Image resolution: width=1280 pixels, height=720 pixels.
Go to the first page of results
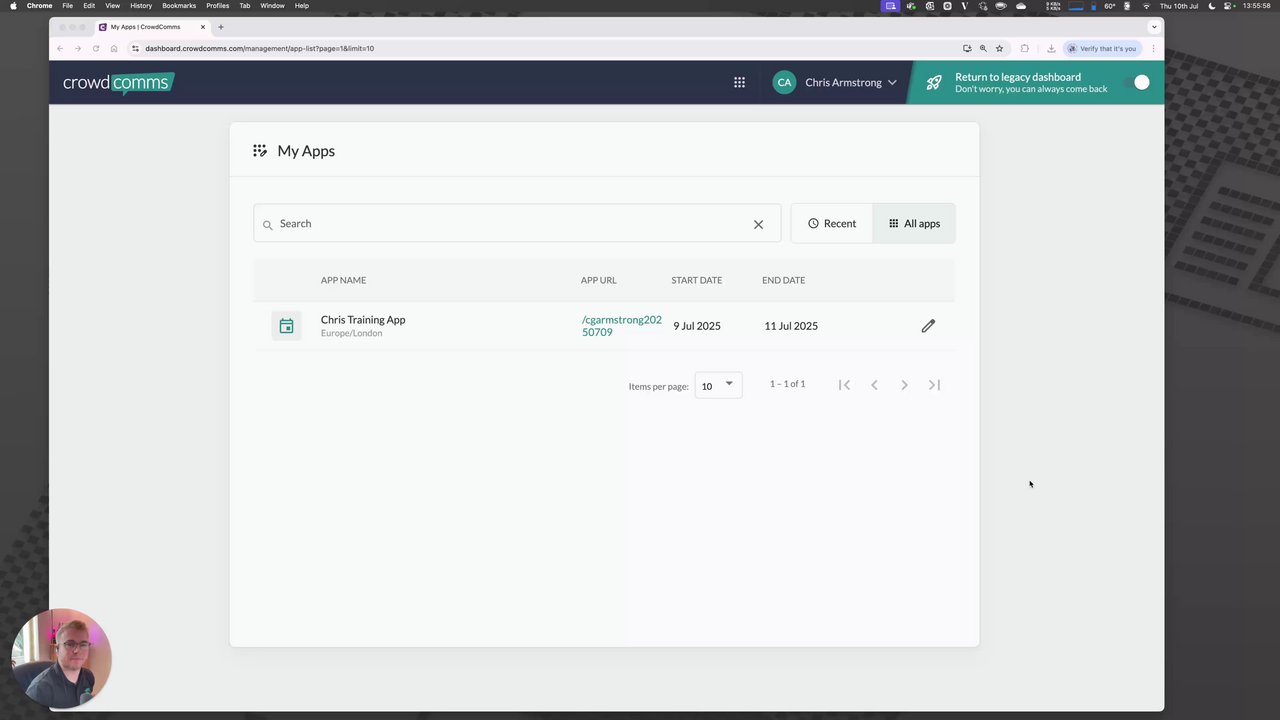tap(844, 385)
